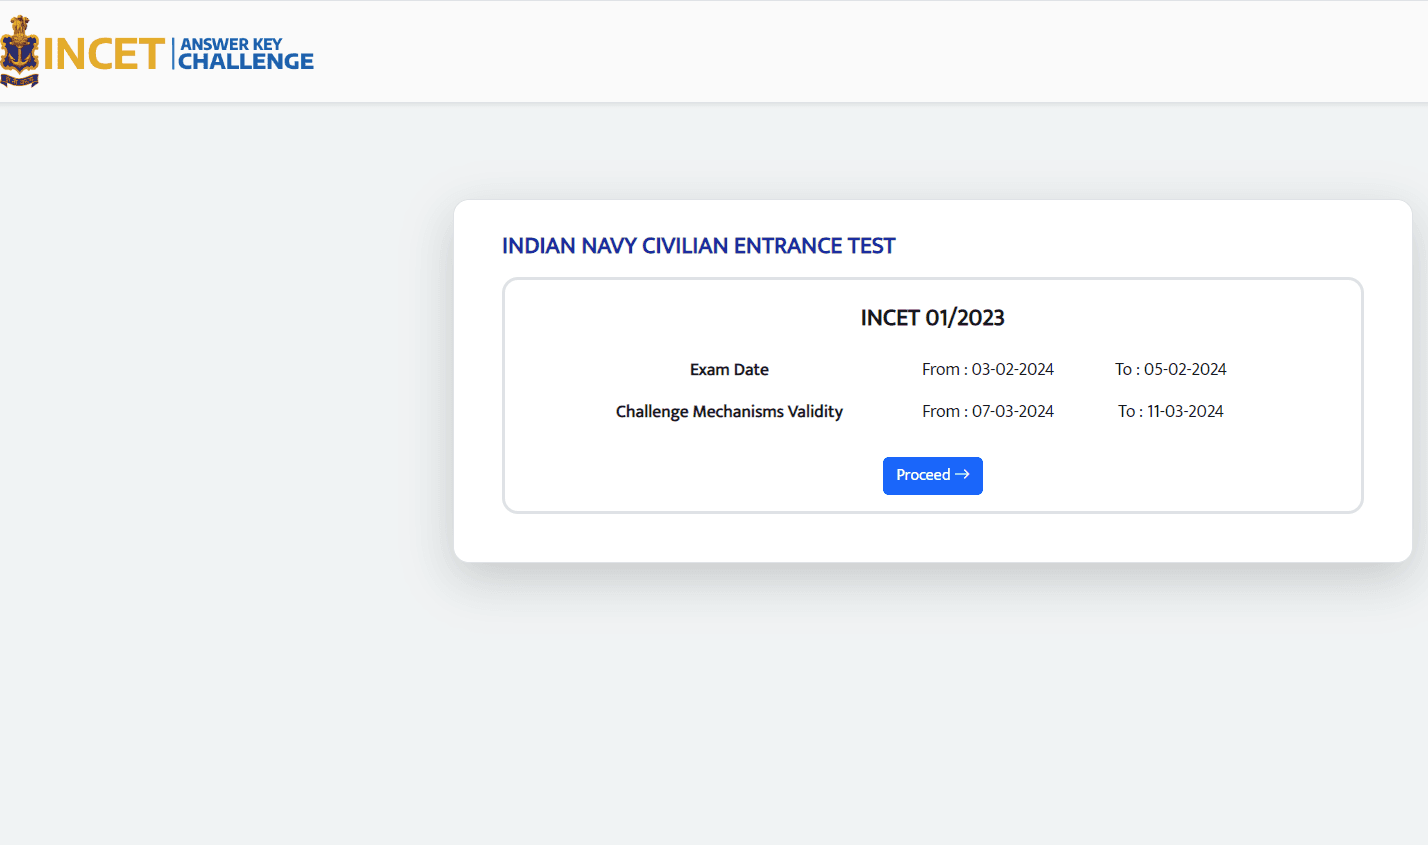Select the exam end date 05-02-2024
The image size is (1428, 845).
1184,370
